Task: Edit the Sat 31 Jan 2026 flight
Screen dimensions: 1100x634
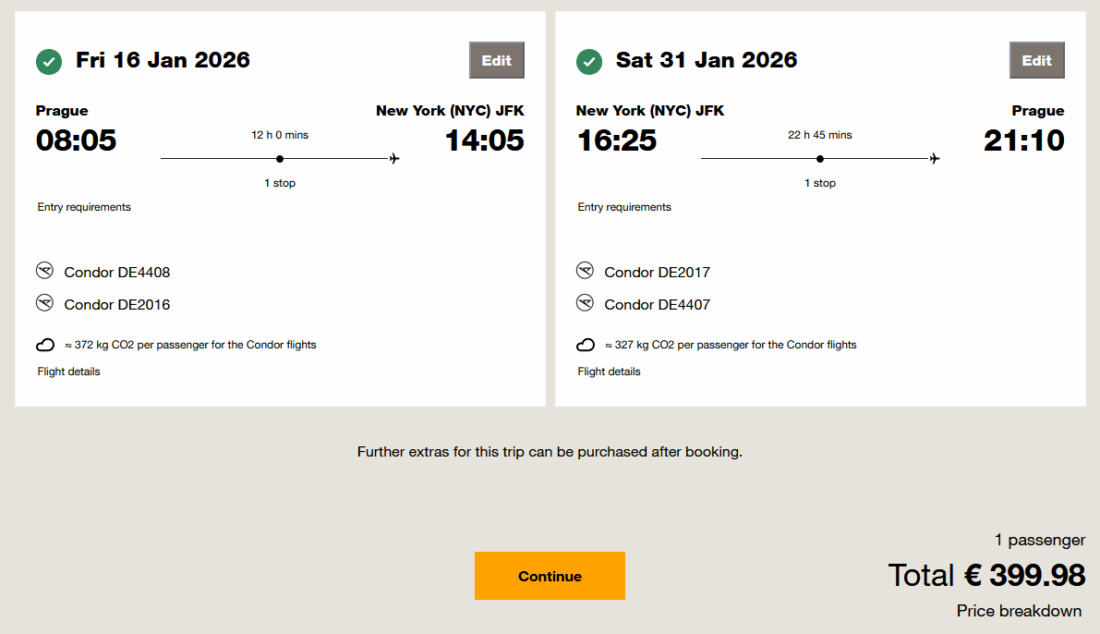Action: (1037, 60)
